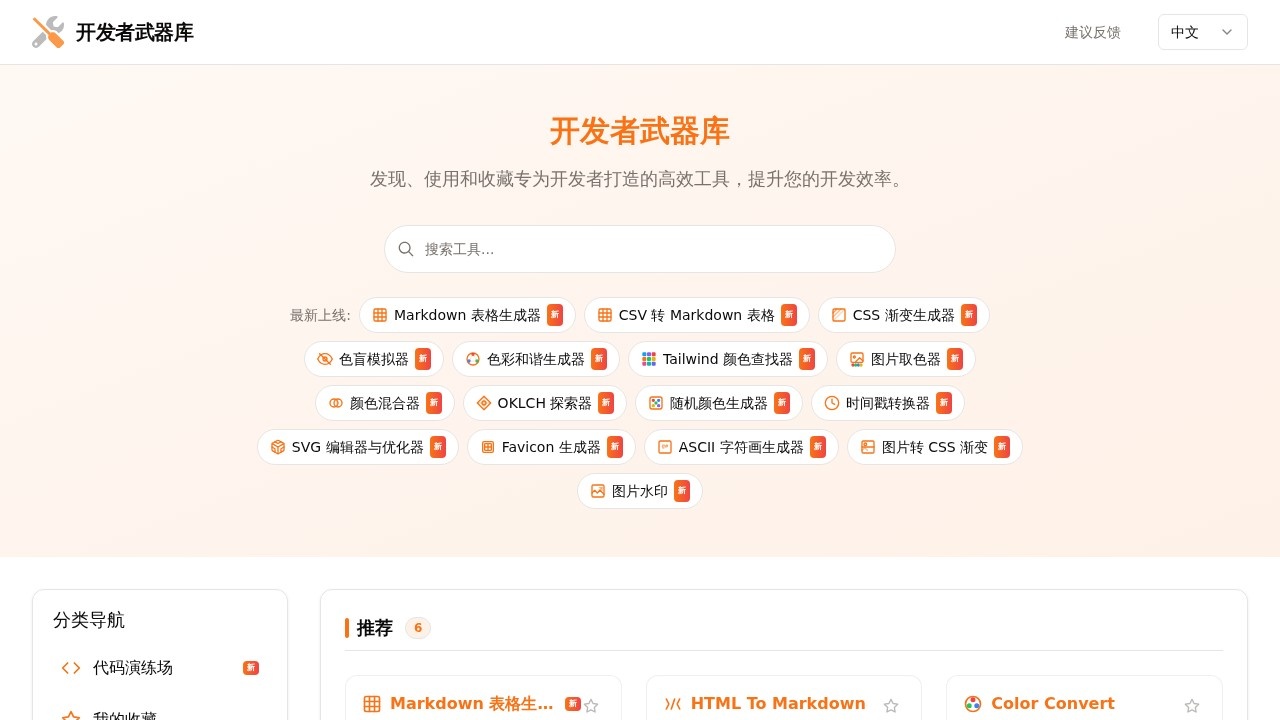
Task: Click the 时间戳转换器 clock icon
Action: point(831,403)
